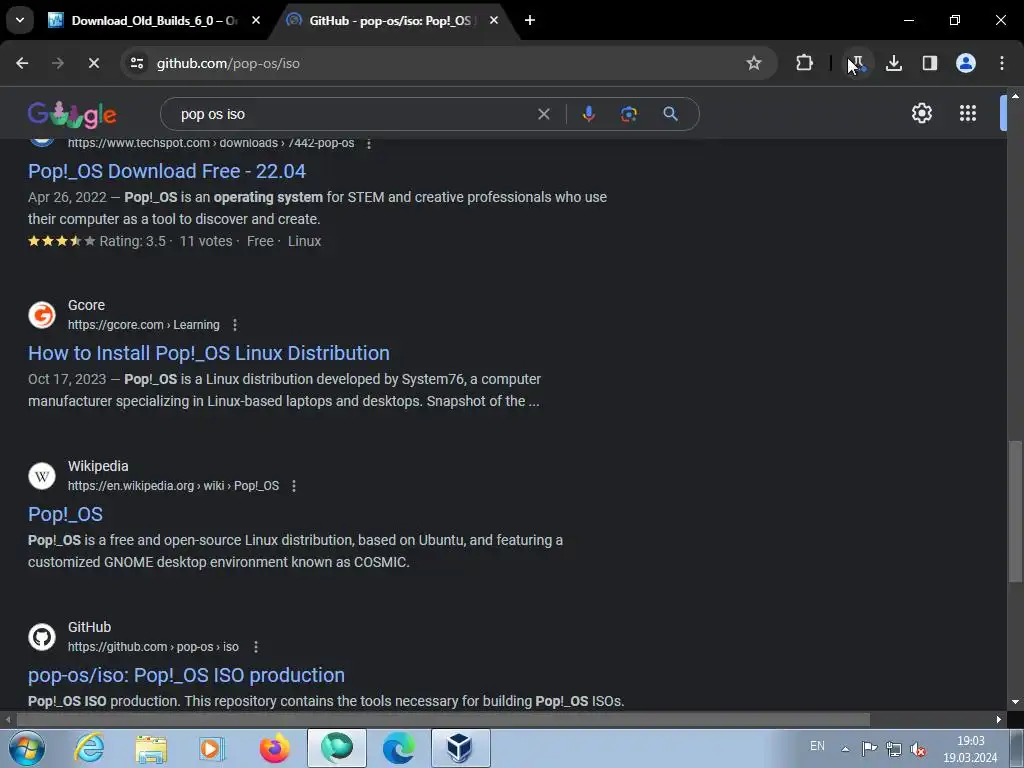Open VirtualBox from the taskbar

pyautogui.click(x=460, y=748)
